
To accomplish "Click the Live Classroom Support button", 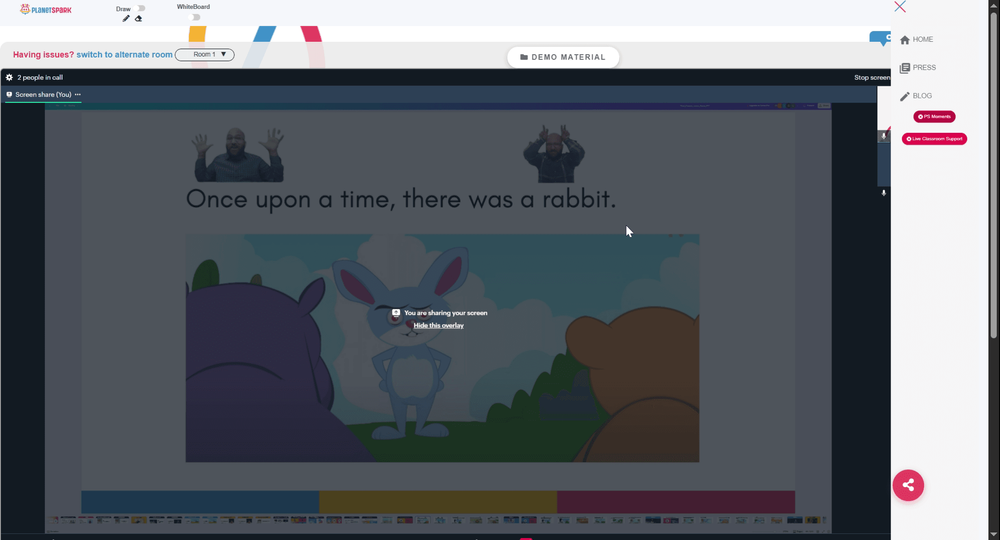I will click(934, 139).
